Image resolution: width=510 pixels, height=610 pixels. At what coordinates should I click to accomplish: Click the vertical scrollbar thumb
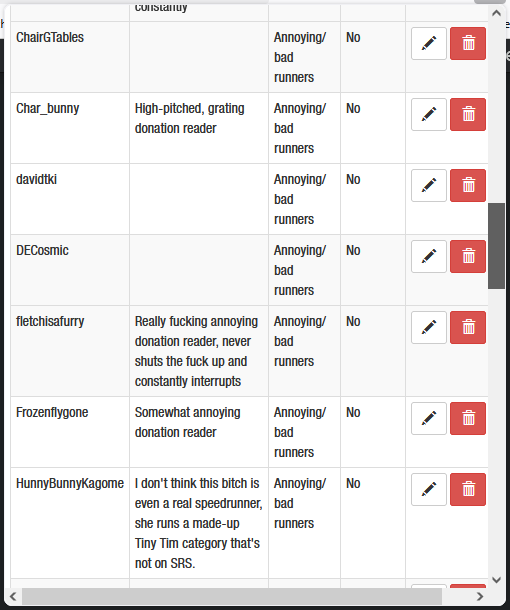click(496, 246)
